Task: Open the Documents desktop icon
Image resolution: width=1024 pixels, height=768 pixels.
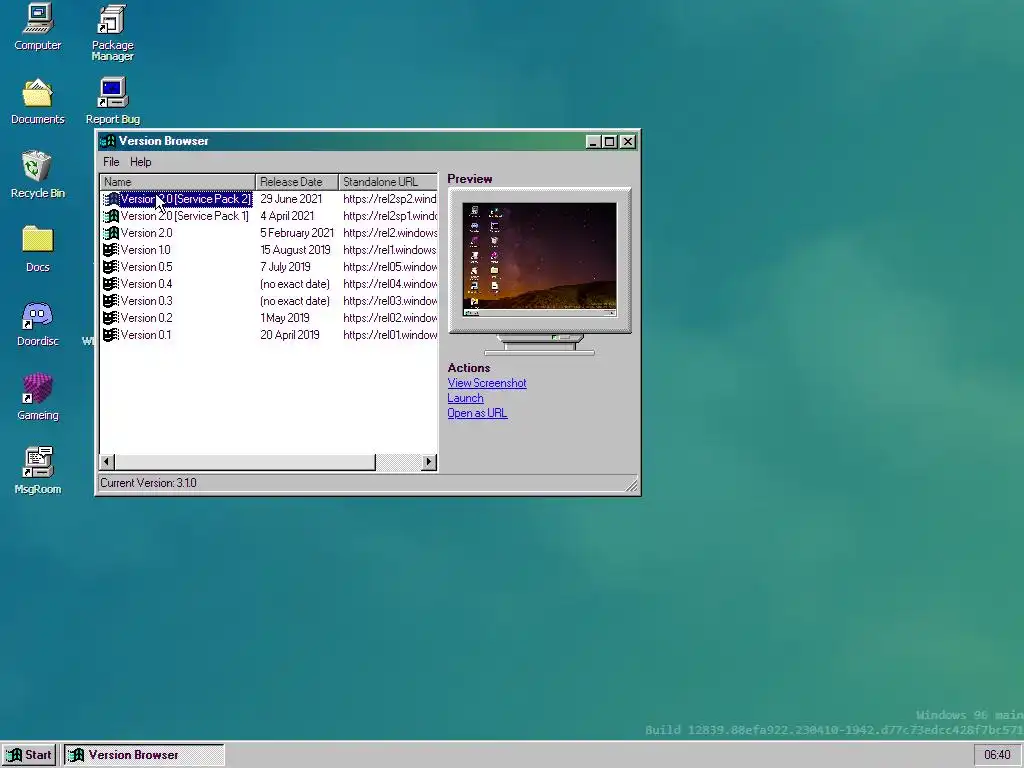Action: pyautogui.click(x=37, y=101)
